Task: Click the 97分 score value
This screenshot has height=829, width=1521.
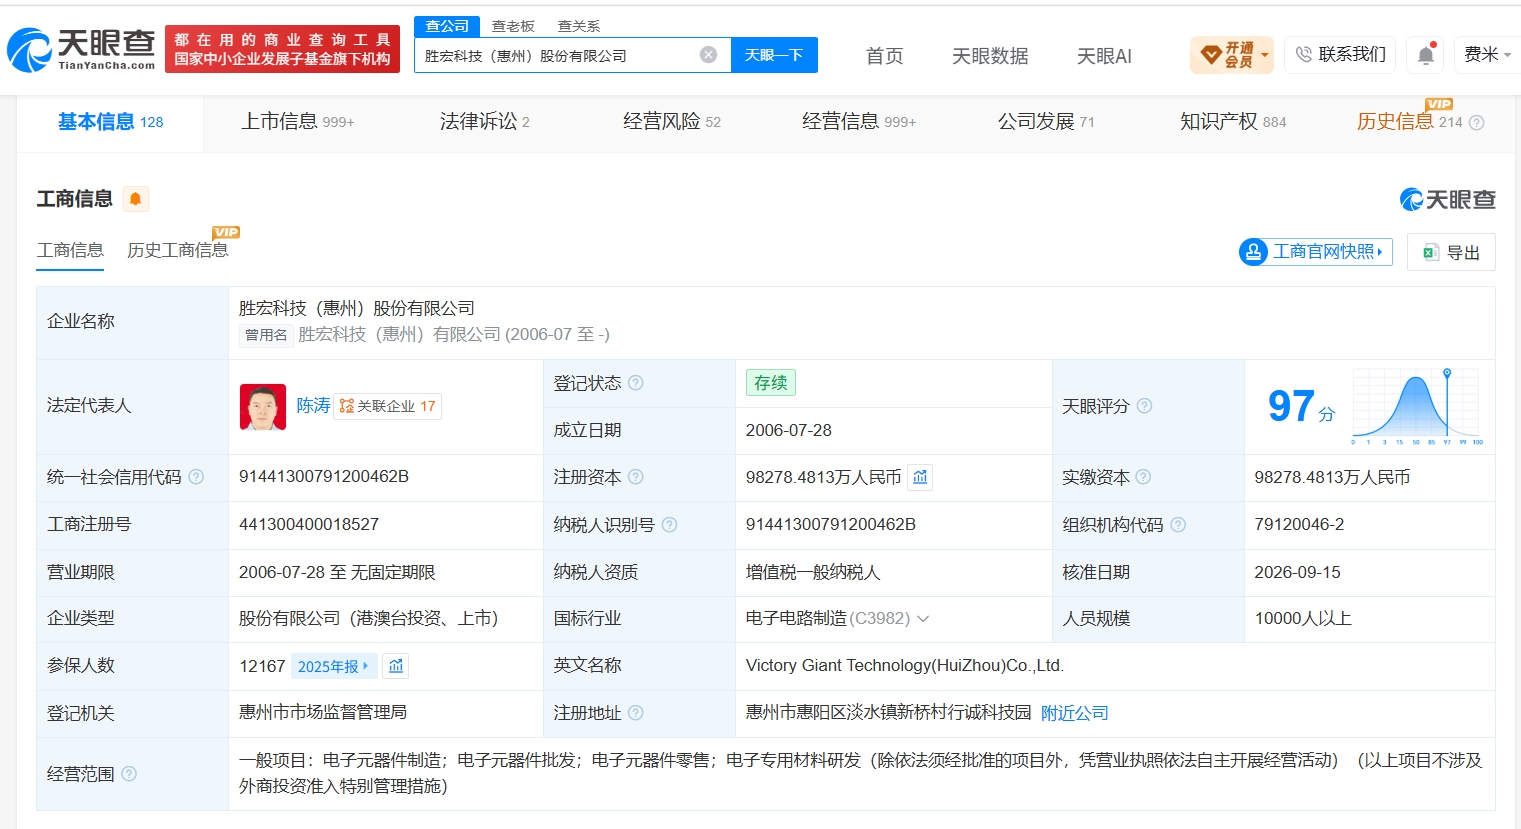Action: [x=1301, y=406]
